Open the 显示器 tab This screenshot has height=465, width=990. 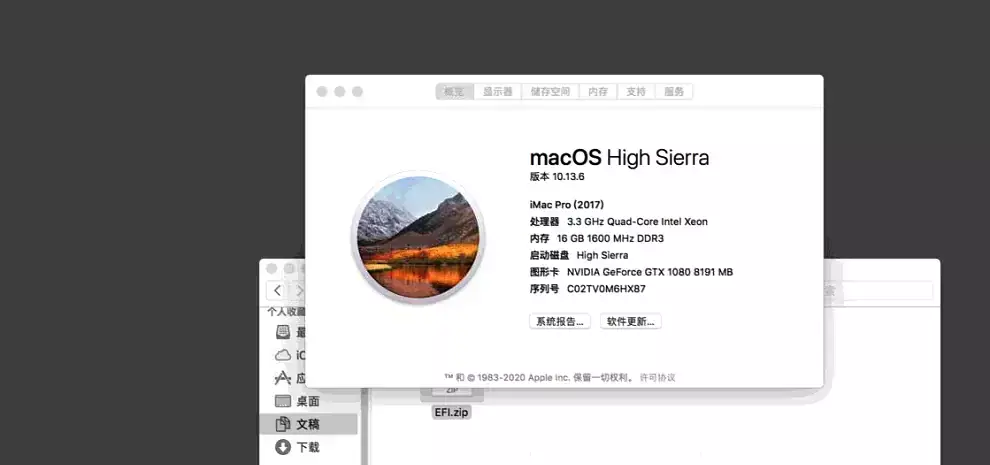tap(498, 92)
